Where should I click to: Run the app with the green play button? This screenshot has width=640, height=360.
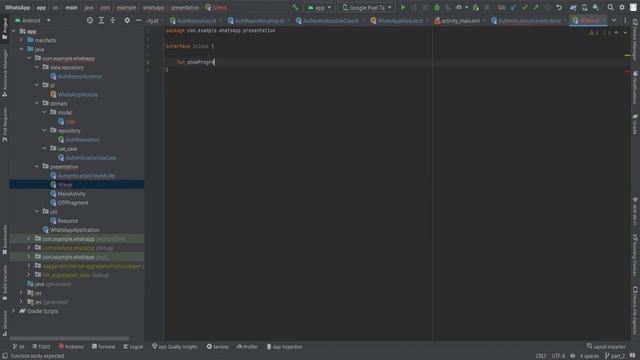pos(403,7)
